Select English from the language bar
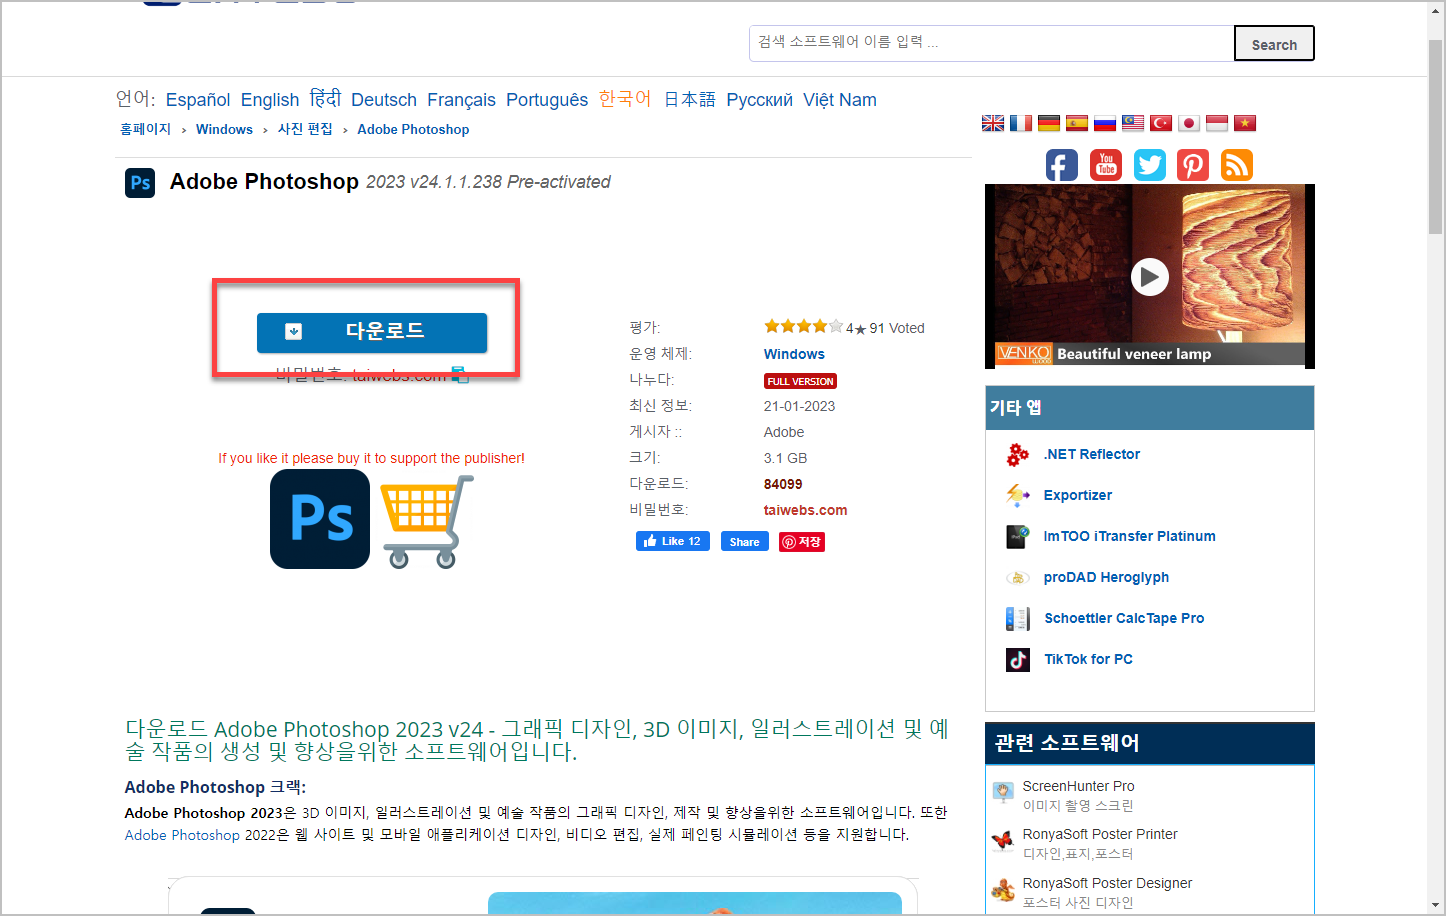This screenshot has width=1446, height=916. (269, 99)
